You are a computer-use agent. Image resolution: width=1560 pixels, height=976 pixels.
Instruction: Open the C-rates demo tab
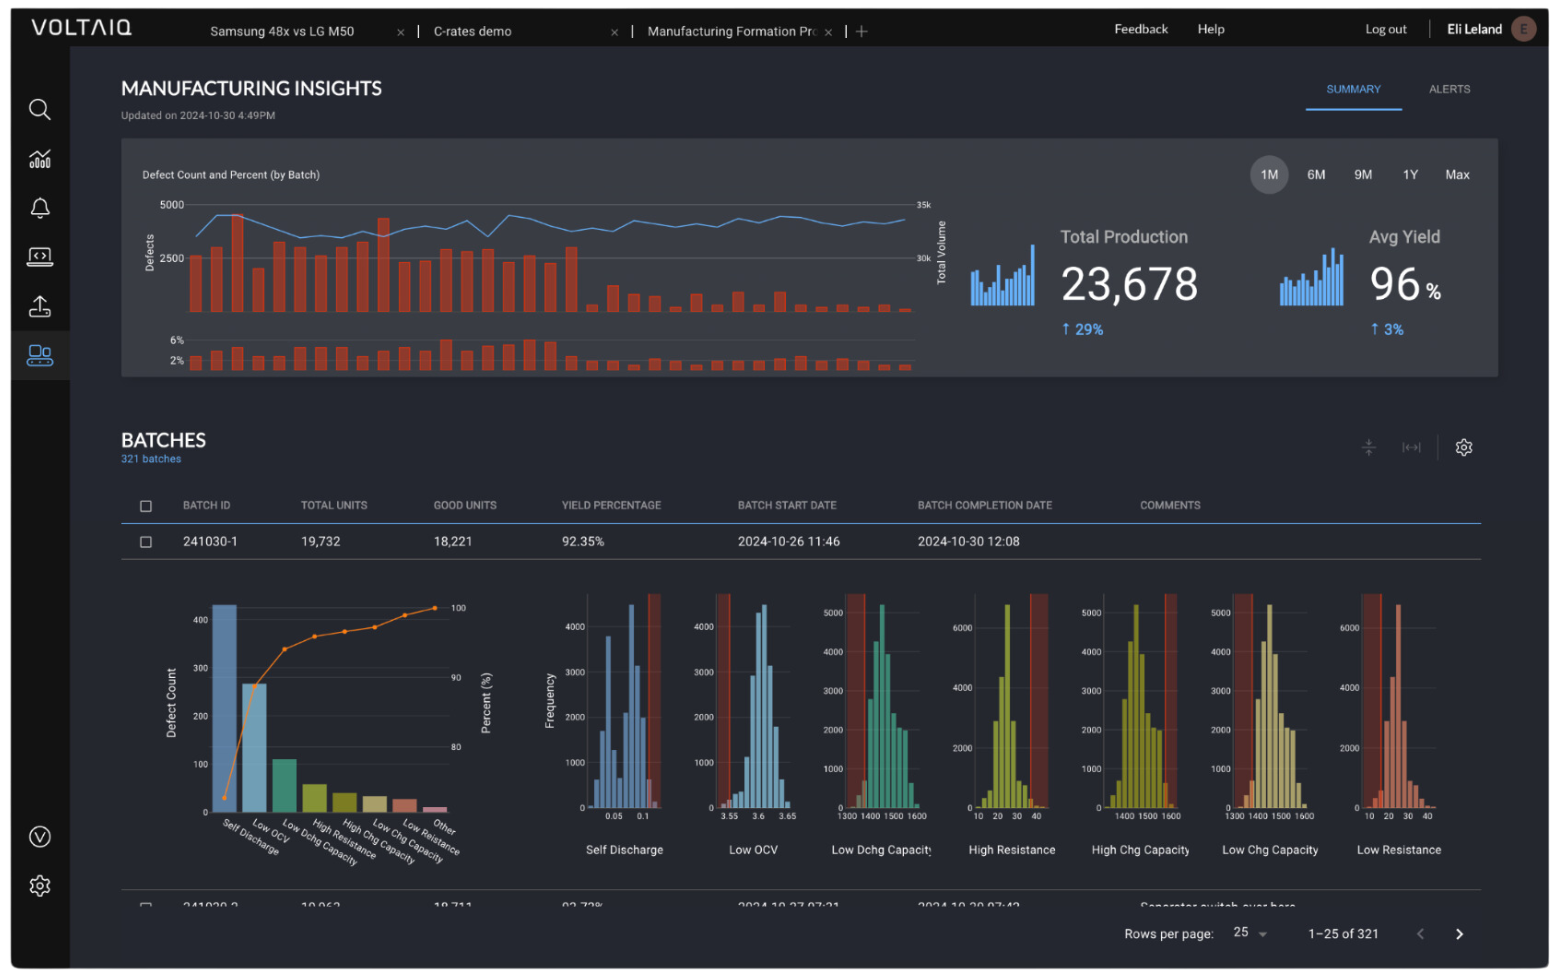click(x=472, y=31)
